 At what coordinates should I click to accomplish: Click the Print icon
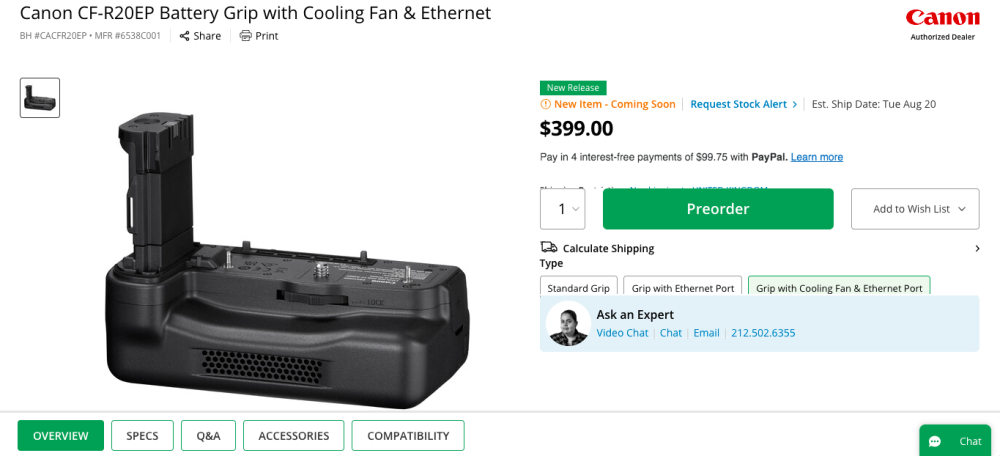tap(246, 36)
